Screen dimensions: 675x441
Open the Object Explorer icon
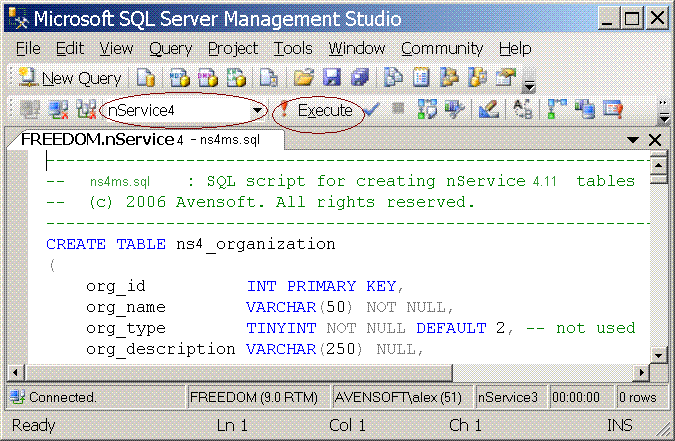click(449, 78)
